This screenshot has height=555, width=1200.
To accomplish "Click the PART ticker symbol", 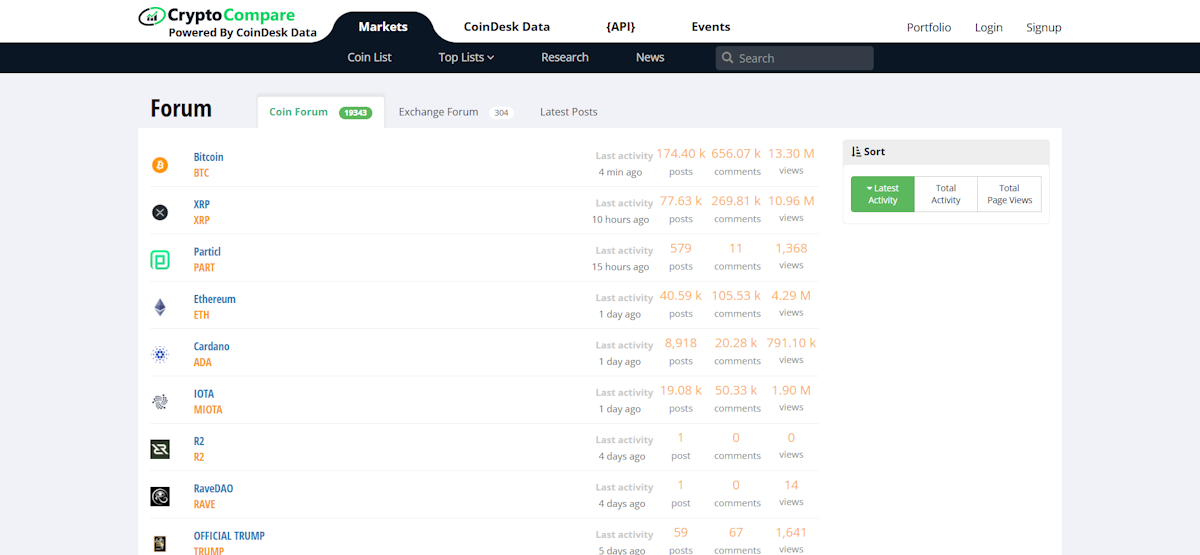I will pyautogui.click(x=204, y=267).
